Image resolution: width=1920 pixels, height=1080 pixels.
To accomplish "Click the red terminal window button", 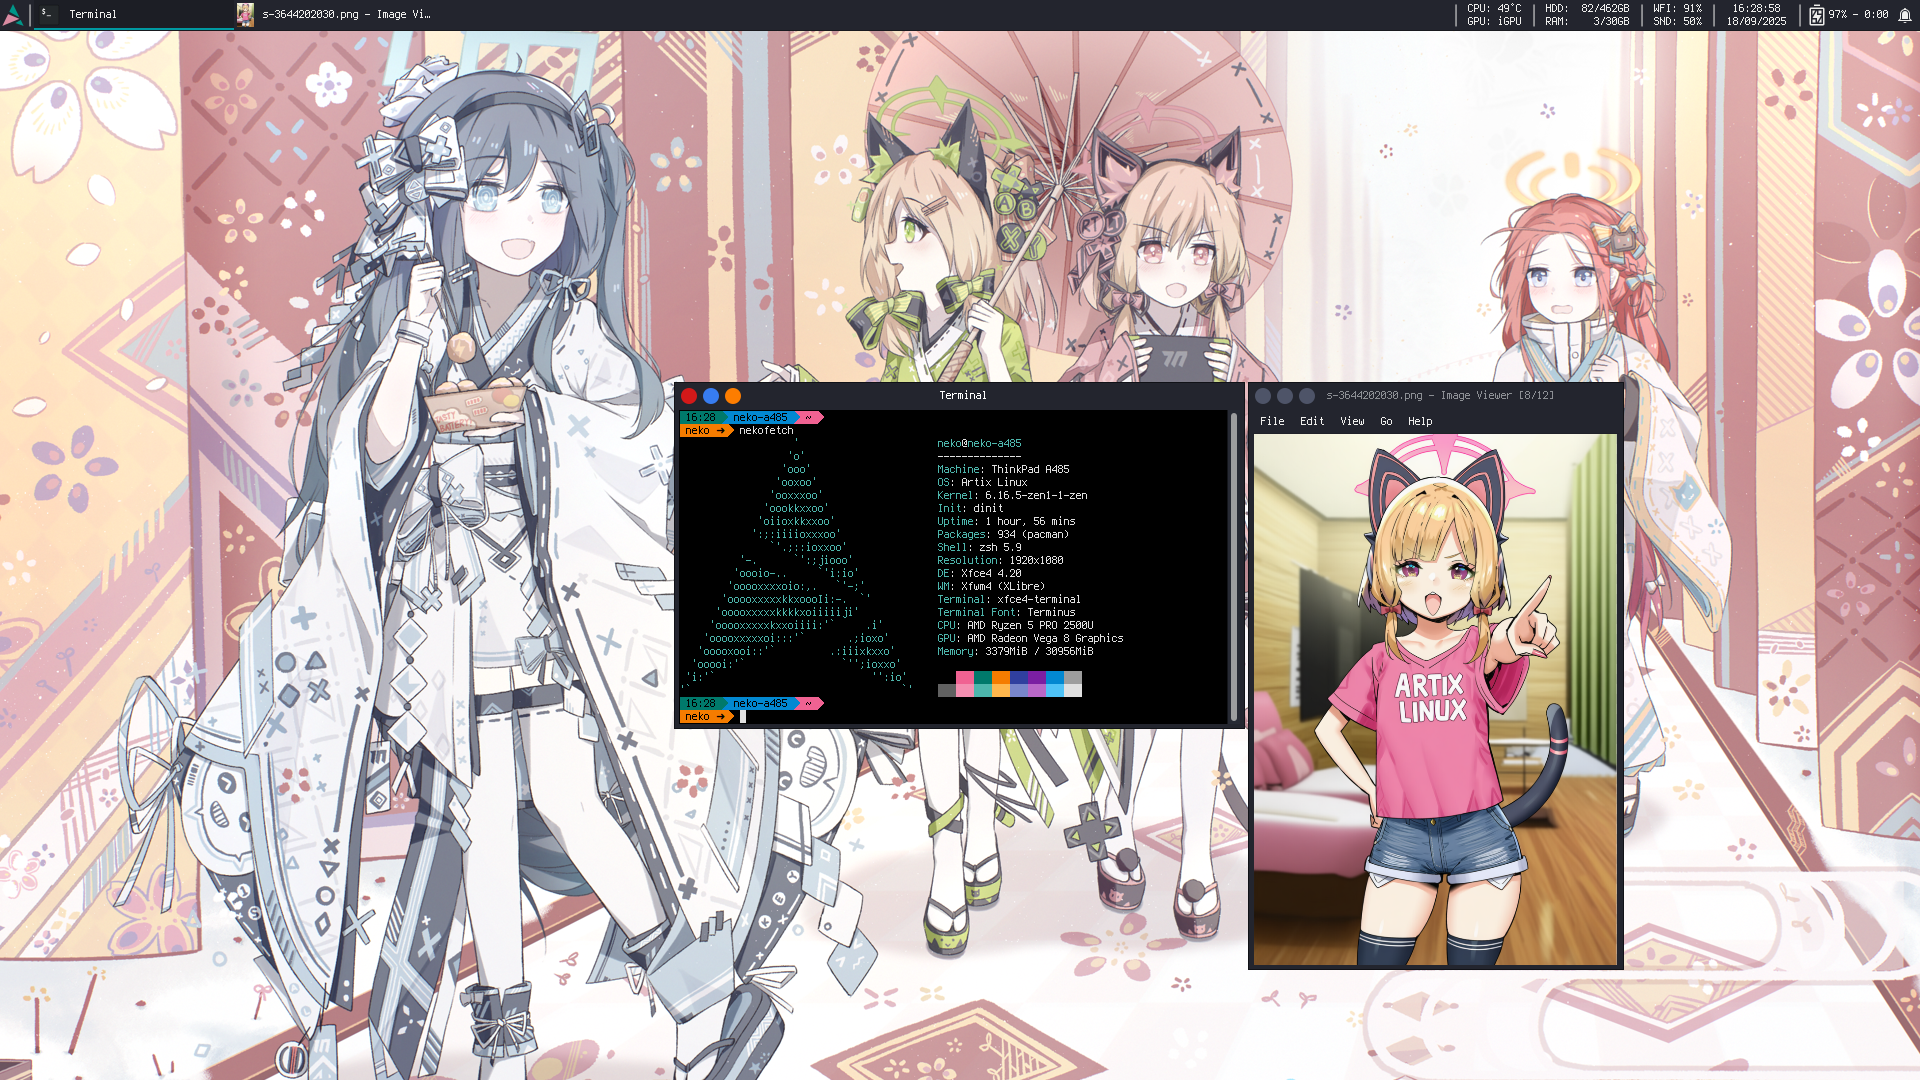I will click(689, 396).
